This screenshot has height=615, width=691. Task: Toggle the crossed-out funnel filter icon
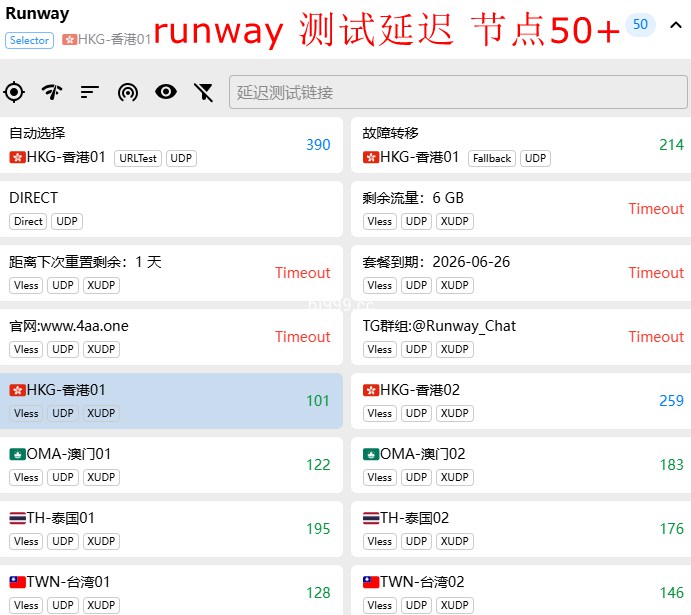(x=204, y=92)
